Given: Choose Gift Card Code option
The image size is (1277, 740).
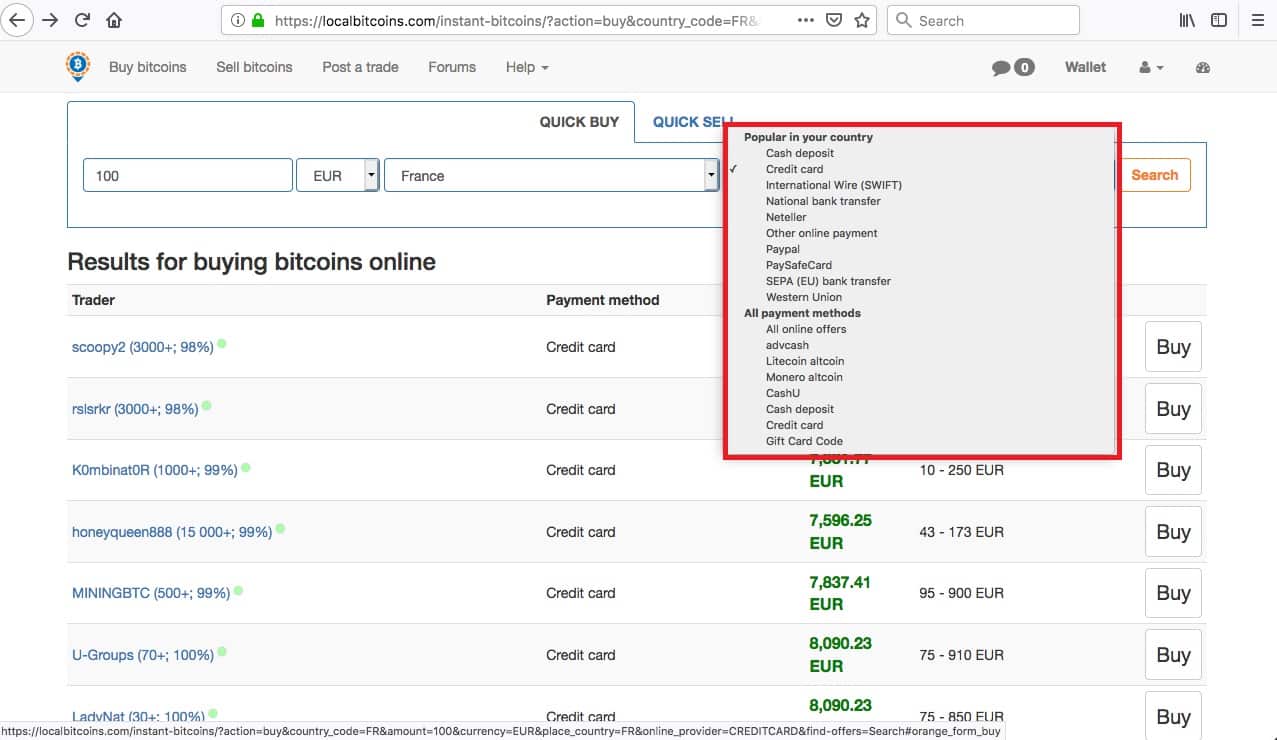Looking at the screenshot, I should tap(804, 441).
